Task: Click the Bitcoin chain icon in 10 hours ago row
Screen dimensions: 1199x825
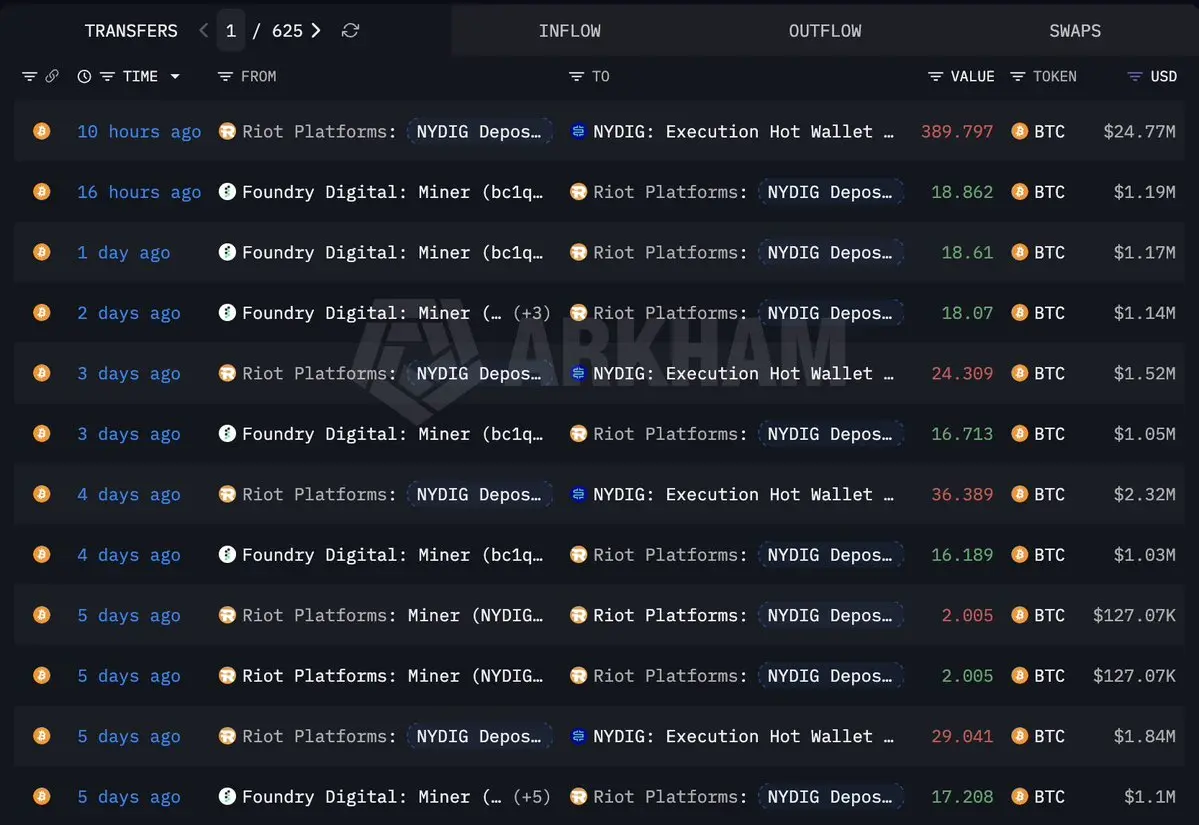Action: (x=41, y=131)
